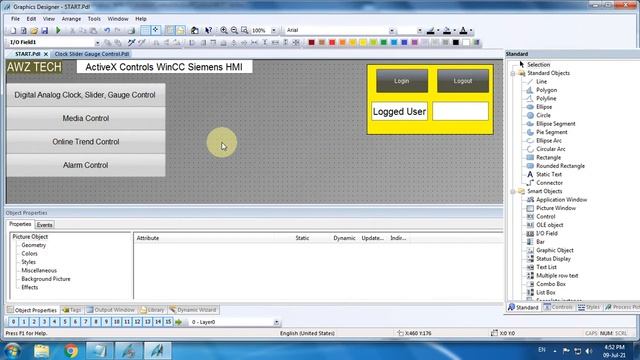640x360 pixels.
Task: Click the eyedropper copy properties icon
Action: [131, 42]
